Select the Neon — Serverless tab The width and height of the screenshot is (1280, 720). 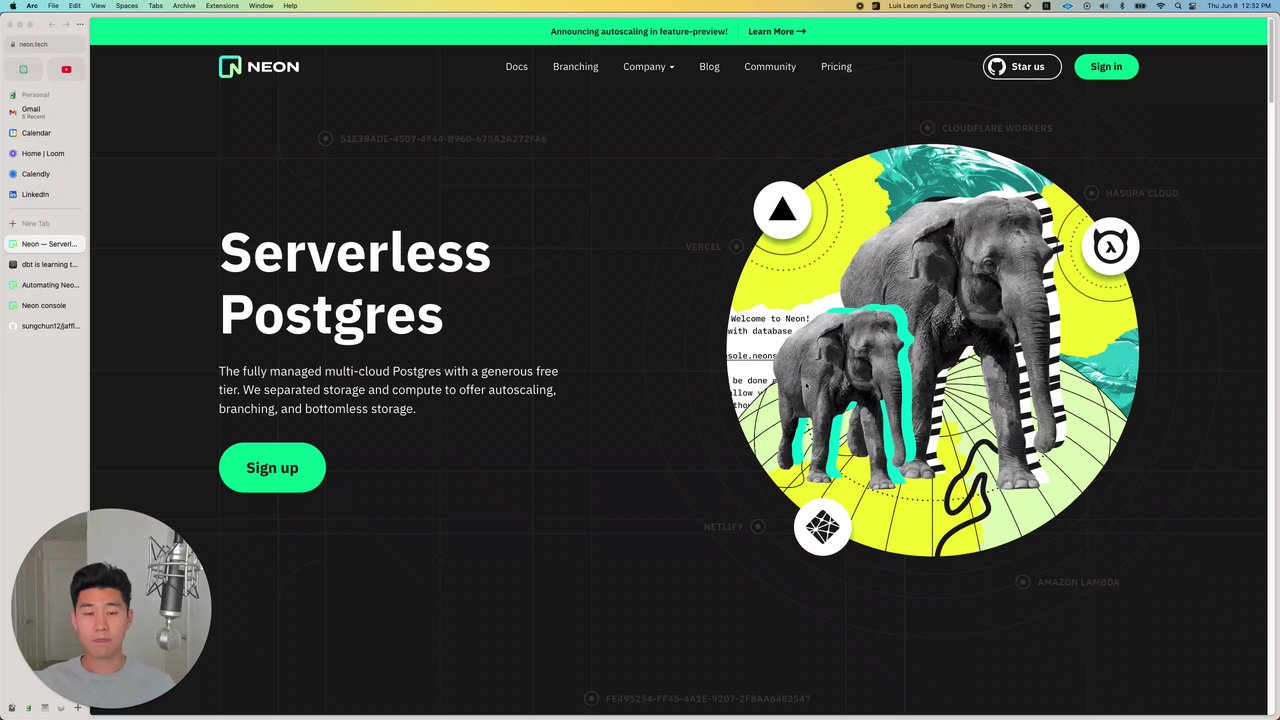click(44, 244)
